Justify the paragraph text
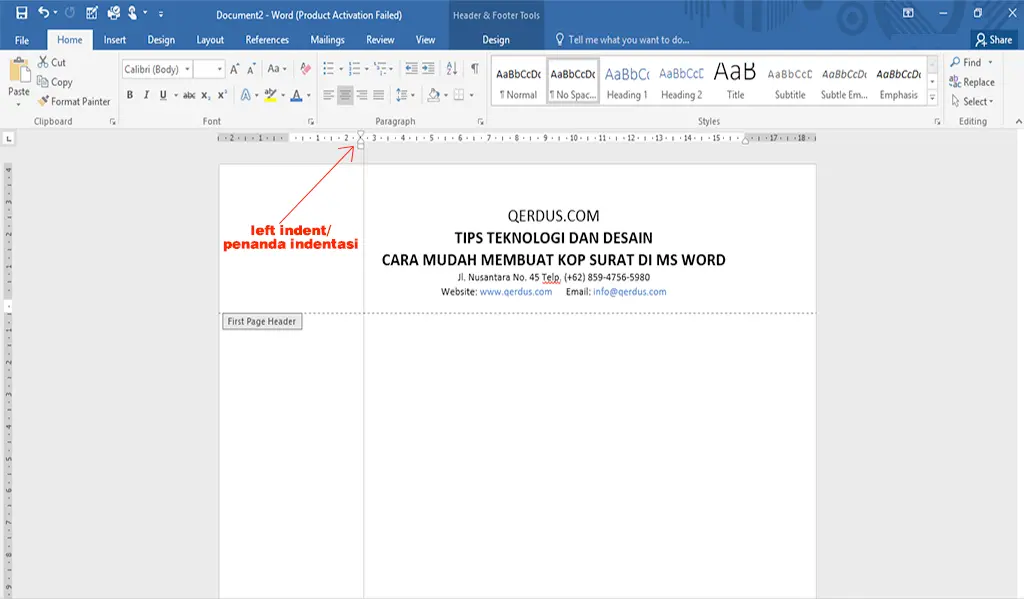 pos(379,95)
